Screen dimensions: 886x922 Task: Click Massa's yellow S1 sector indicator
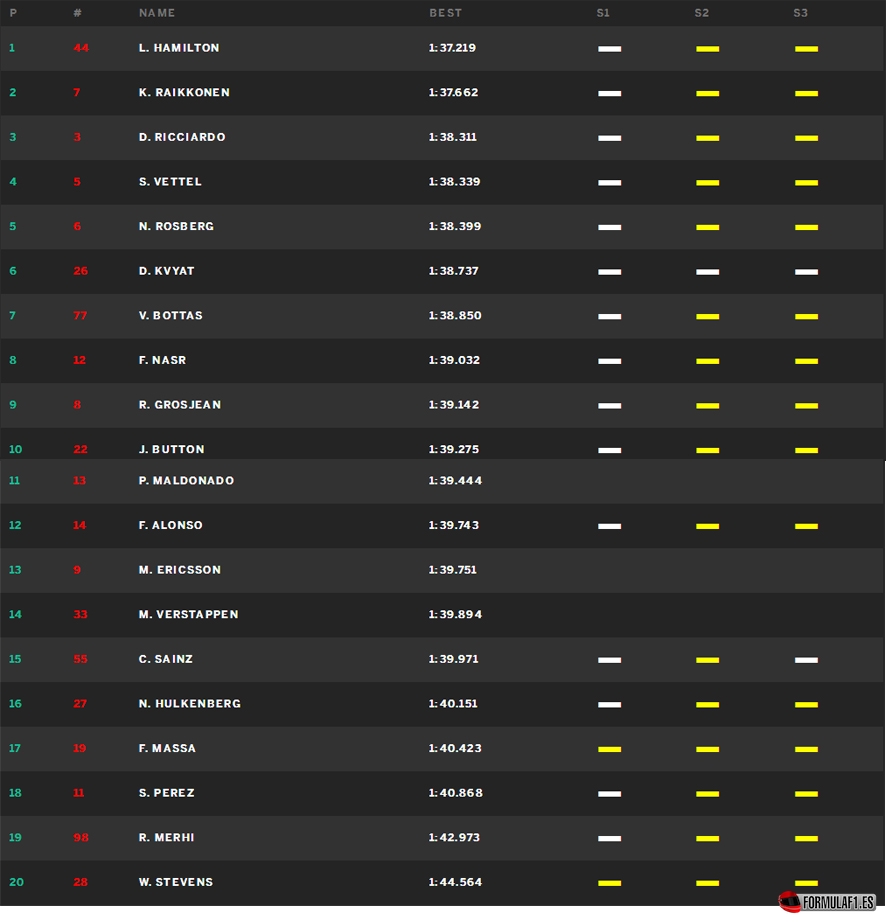pyautogui.click(x=609, y=749)
